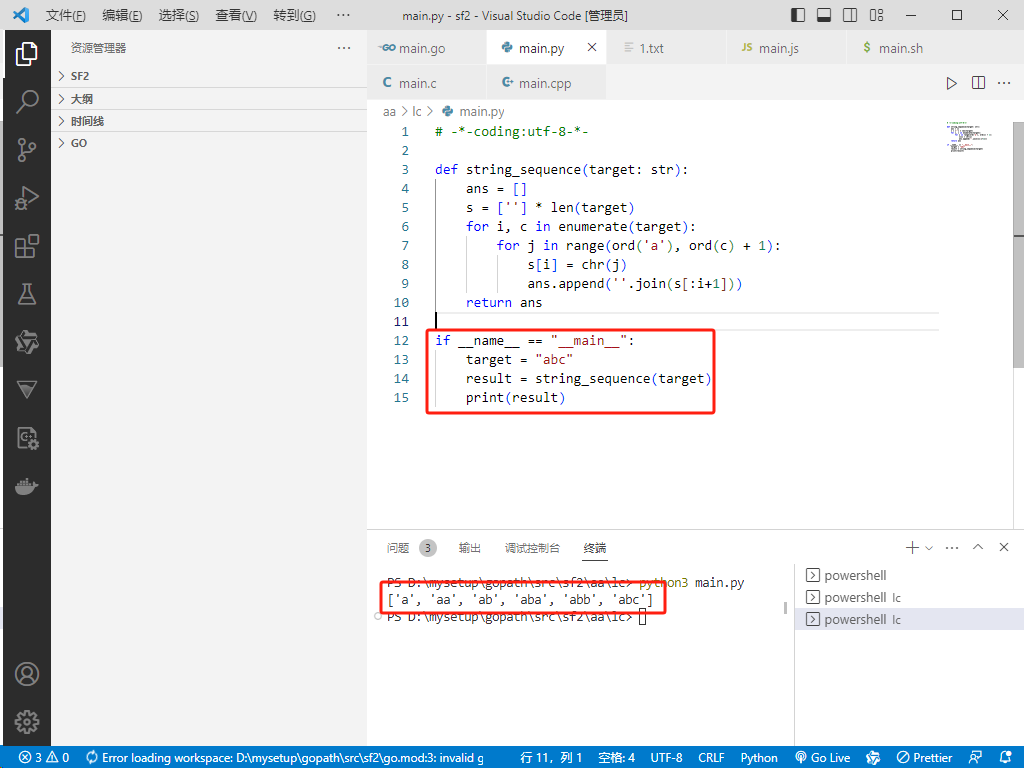
Task: Open the 选择(S) menu
Action: pyautogui.click(x=178, y=15)
